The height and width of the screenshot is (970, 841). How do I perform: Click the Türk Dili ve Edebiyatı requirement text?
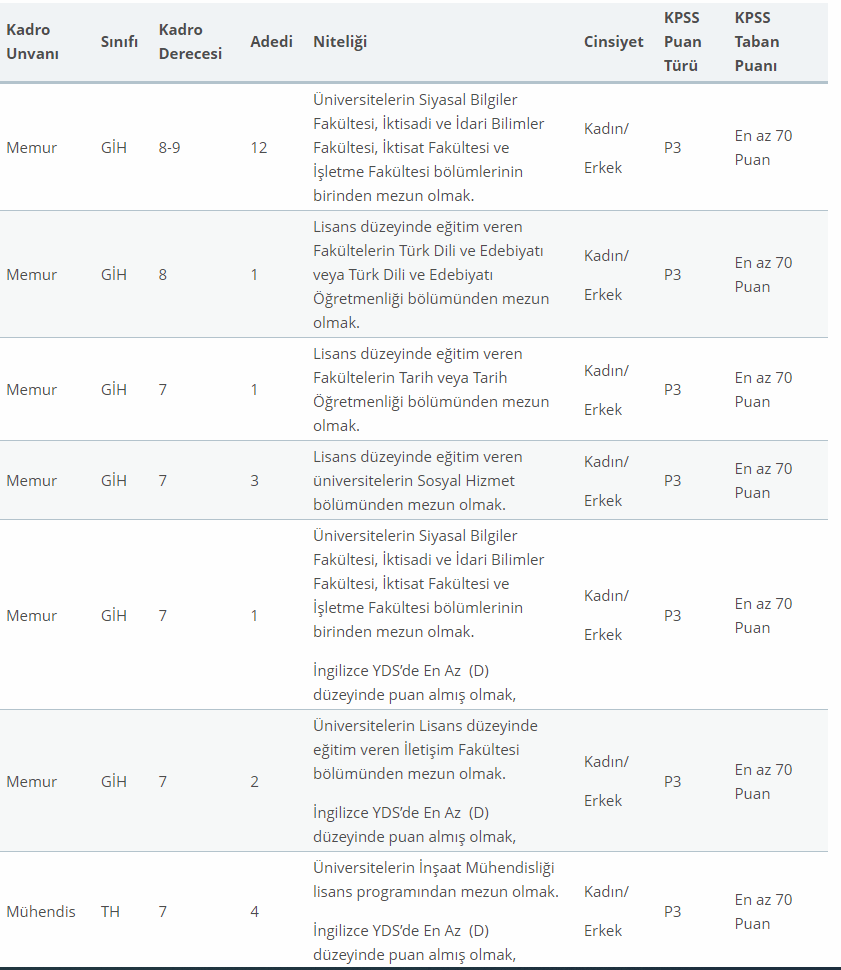coord(431,274)
